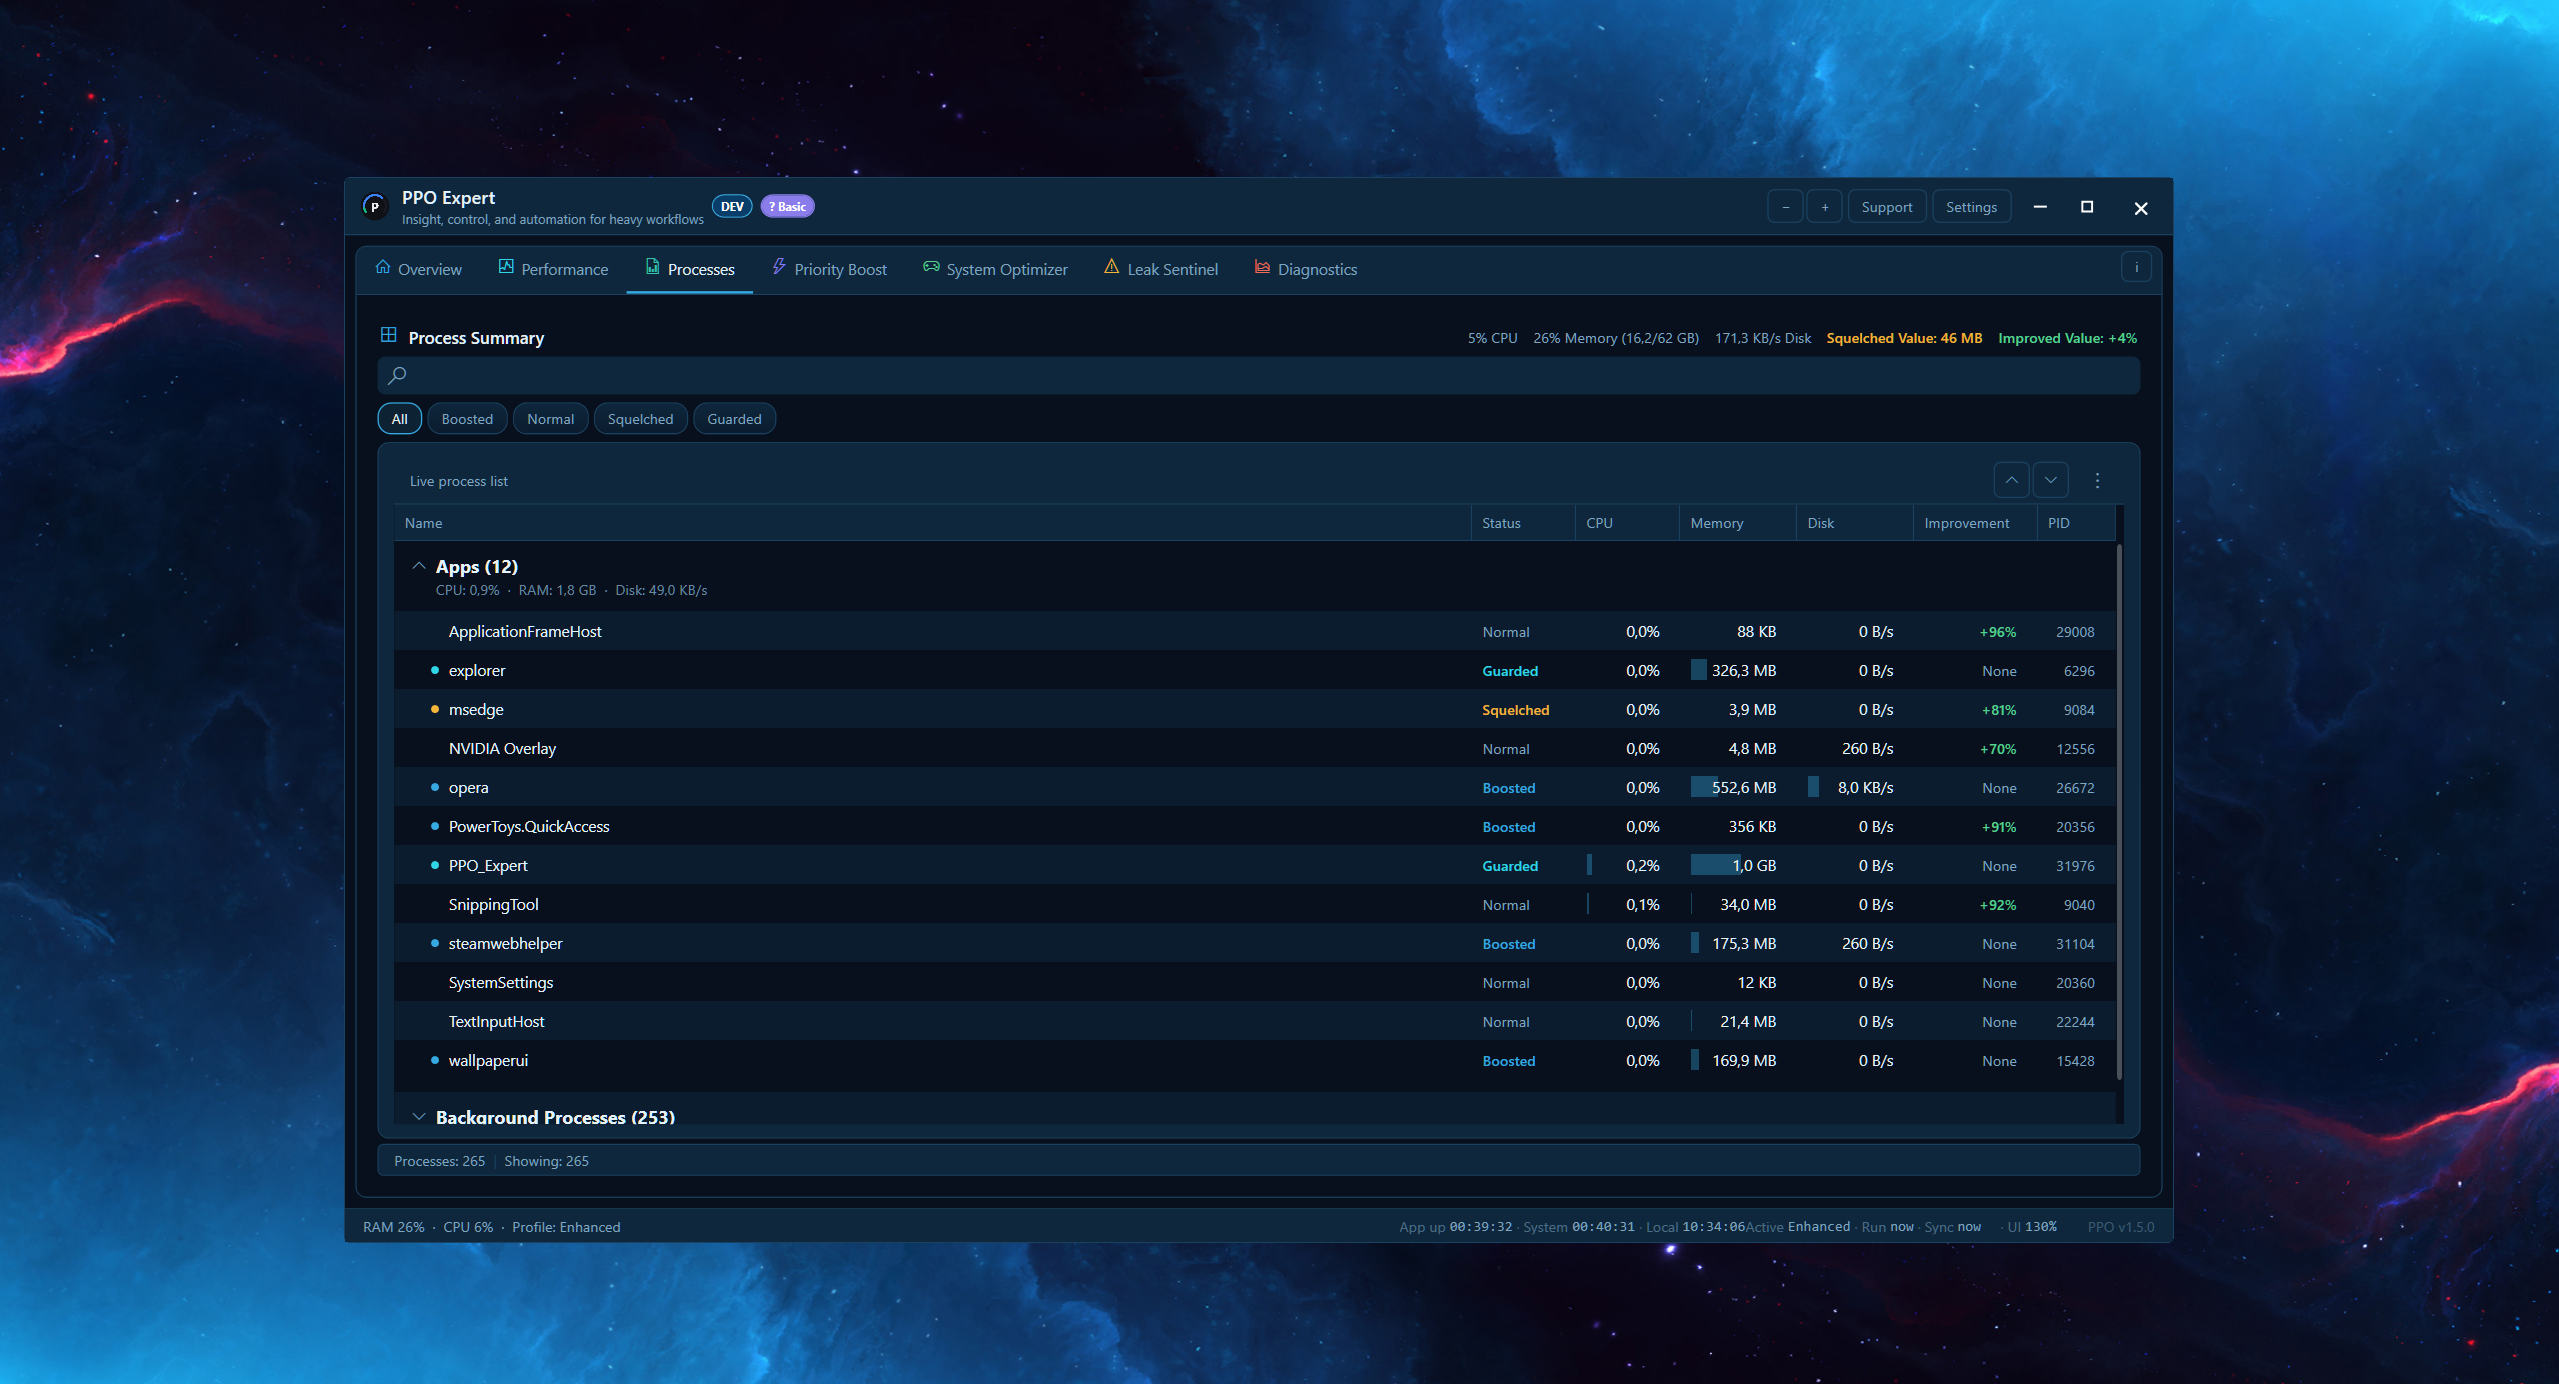Click the process list vertical scrollbar
This screenshot has height=1384, width=2559.
[2119, 812]
